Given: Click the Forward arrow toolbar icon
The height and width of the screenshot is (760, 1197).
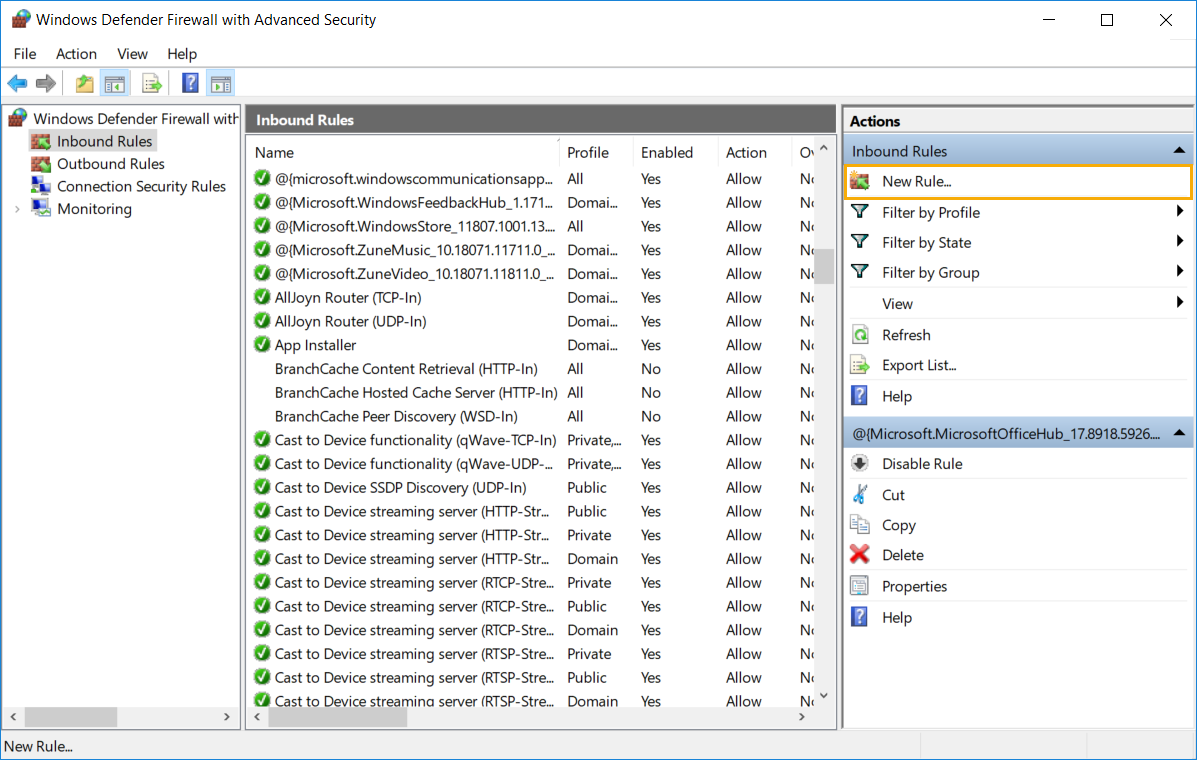Looking at the screenshot, I should 46,83.
